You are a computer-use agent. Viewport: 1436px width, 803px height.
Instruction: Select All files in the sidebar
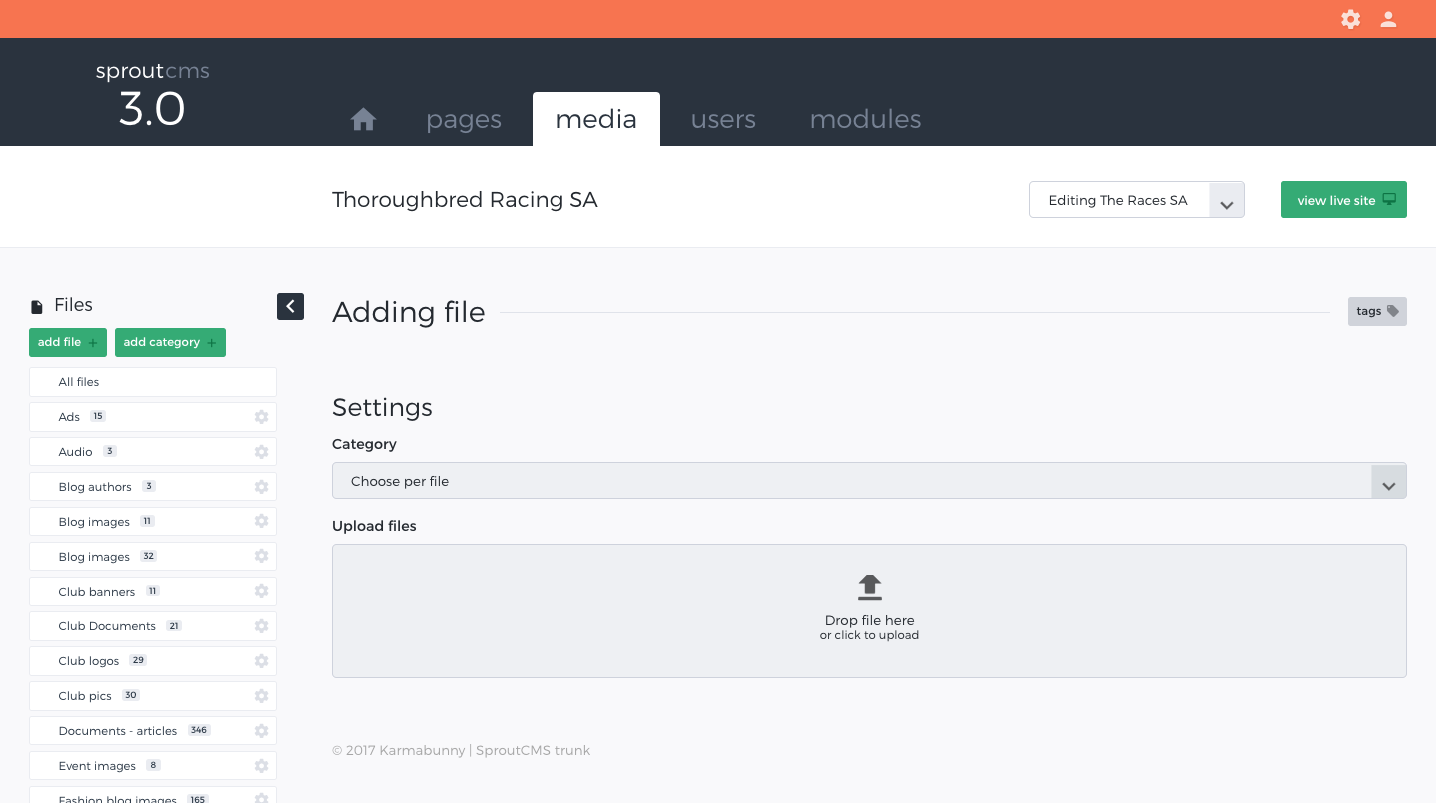153,382
